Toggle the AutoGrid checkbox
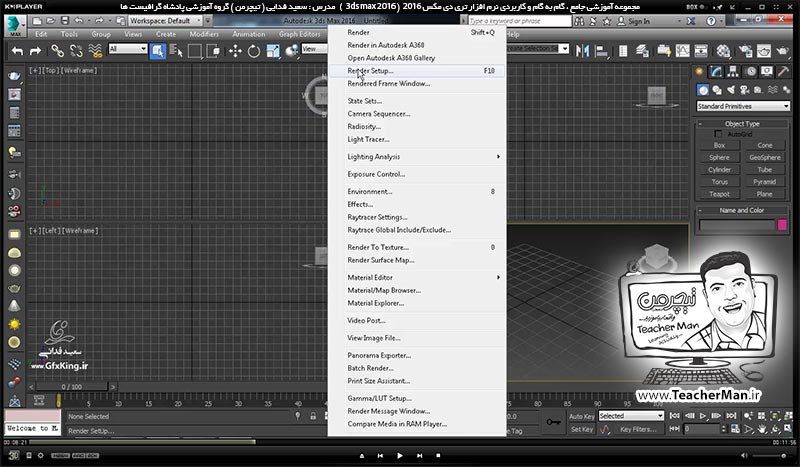The image size is (800, 467). tap(718, 134)
